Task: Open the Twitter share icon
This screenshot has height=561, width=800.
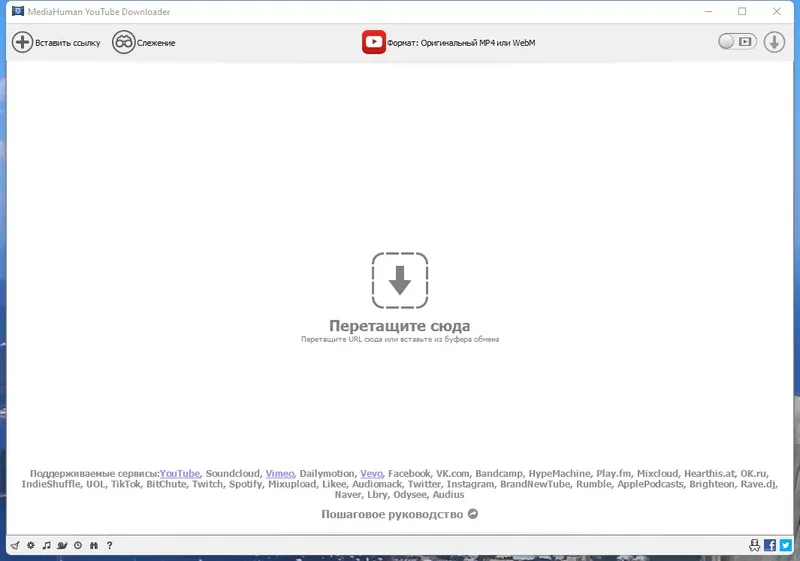Action: point(786,545)
